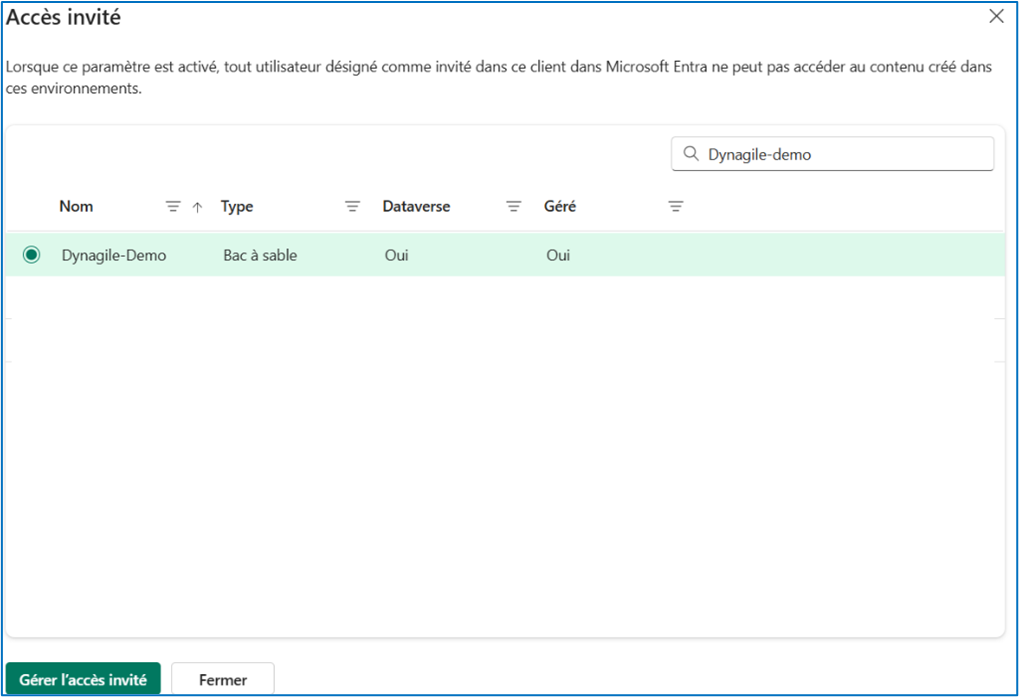1019x697 pixels.
Task: Open filter menu for Nom column
Action: click(172, 207)
